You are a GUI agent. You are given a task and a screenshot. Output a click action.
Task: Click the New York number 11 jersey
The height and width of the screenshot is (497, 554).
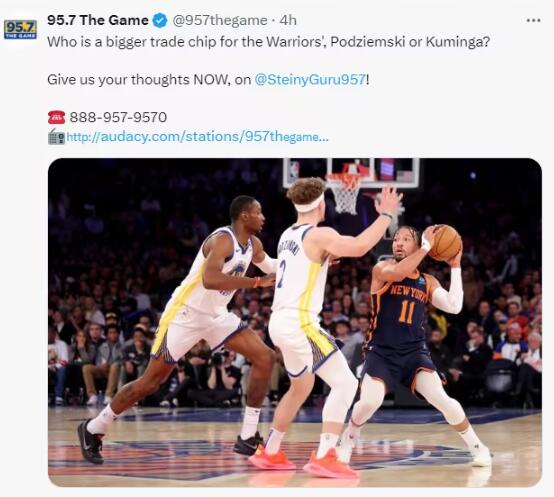[x=401, y=307]
